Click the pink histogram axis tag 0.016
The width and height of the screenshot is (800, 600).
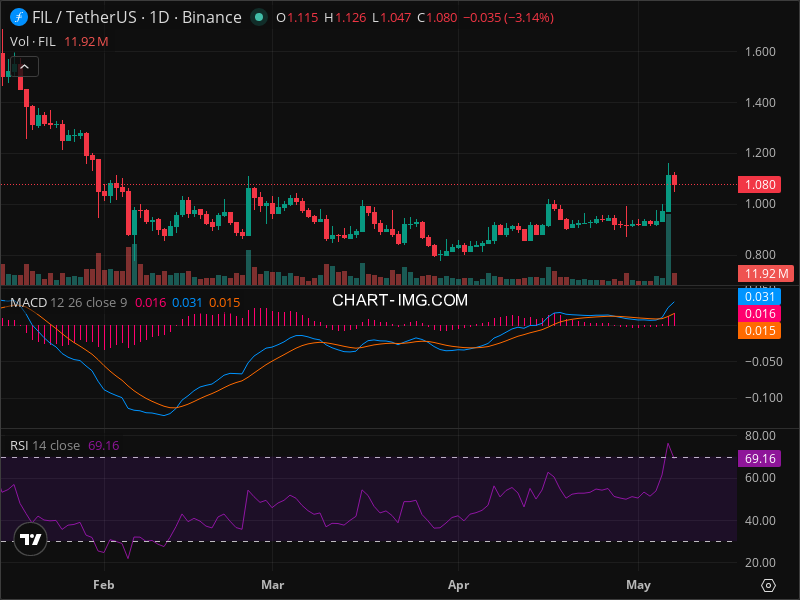759,314
